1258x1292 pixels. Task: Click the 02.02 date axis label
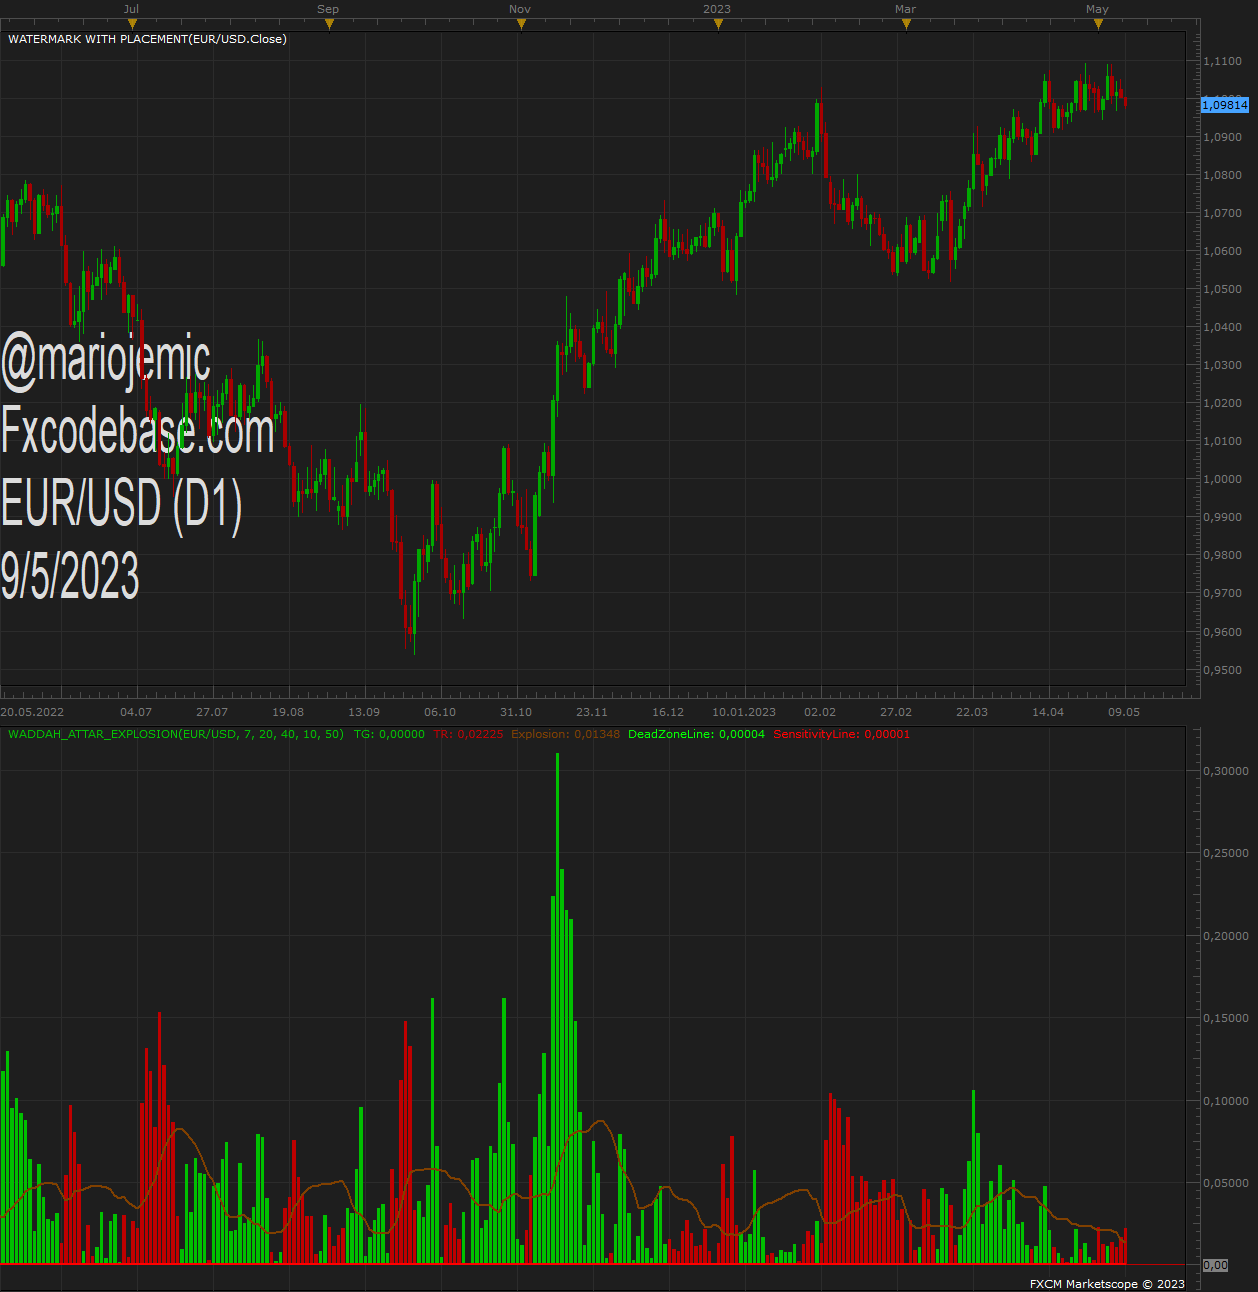pos(820,712)
